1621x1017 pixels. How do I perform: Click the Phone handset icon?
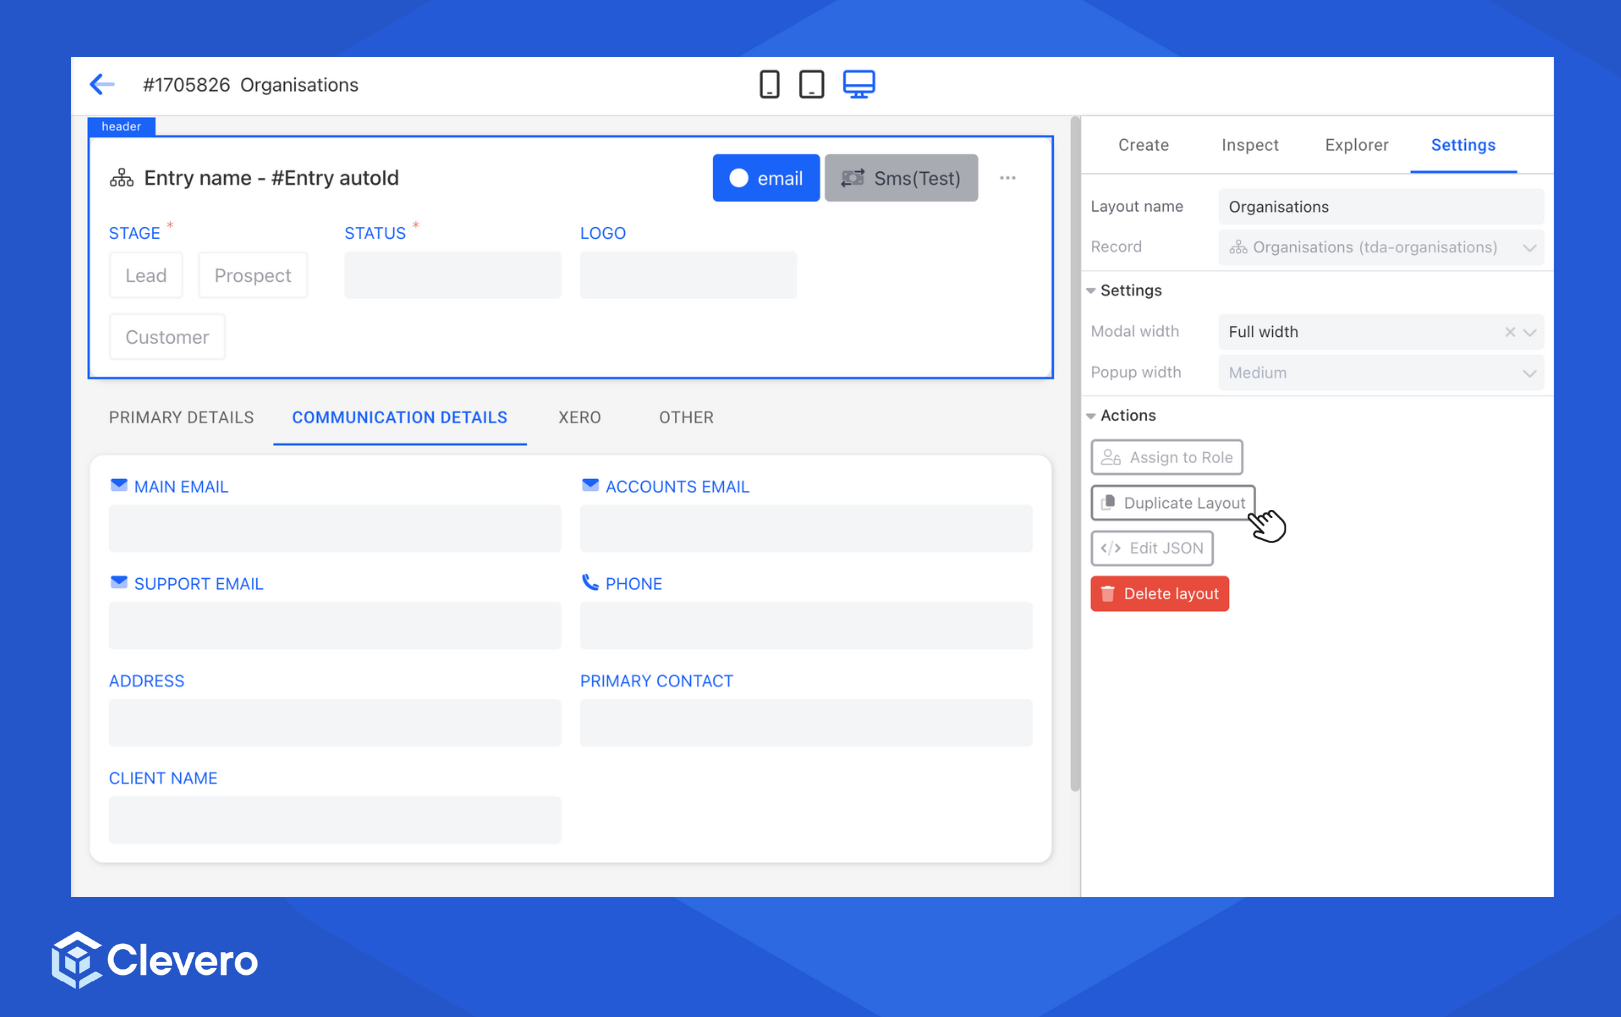(590, 582)
